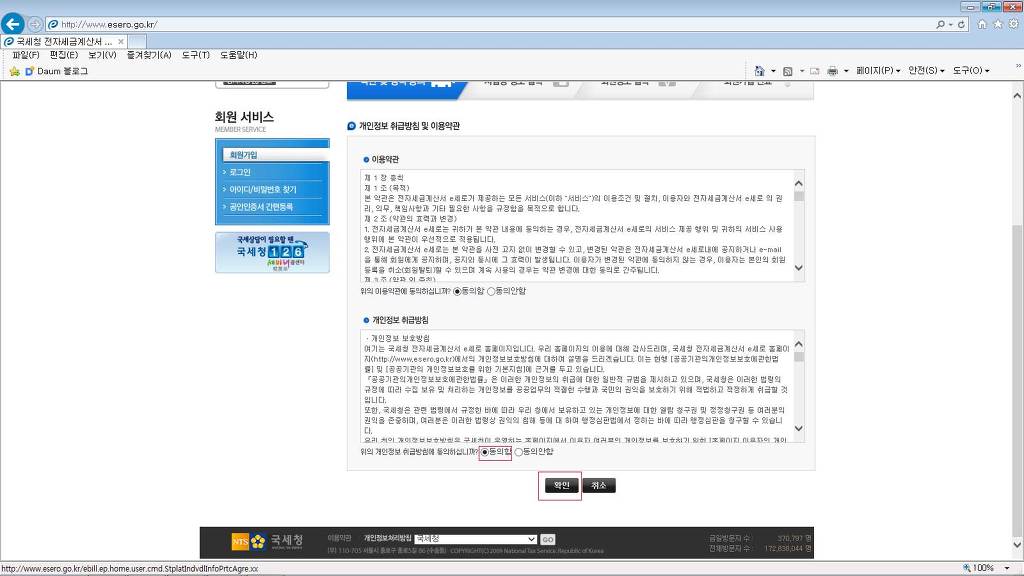Viewport: 1024px width, 576px height.
Task: Click the main page scrollbar down arrow
Action: (x=1017, y=545)
